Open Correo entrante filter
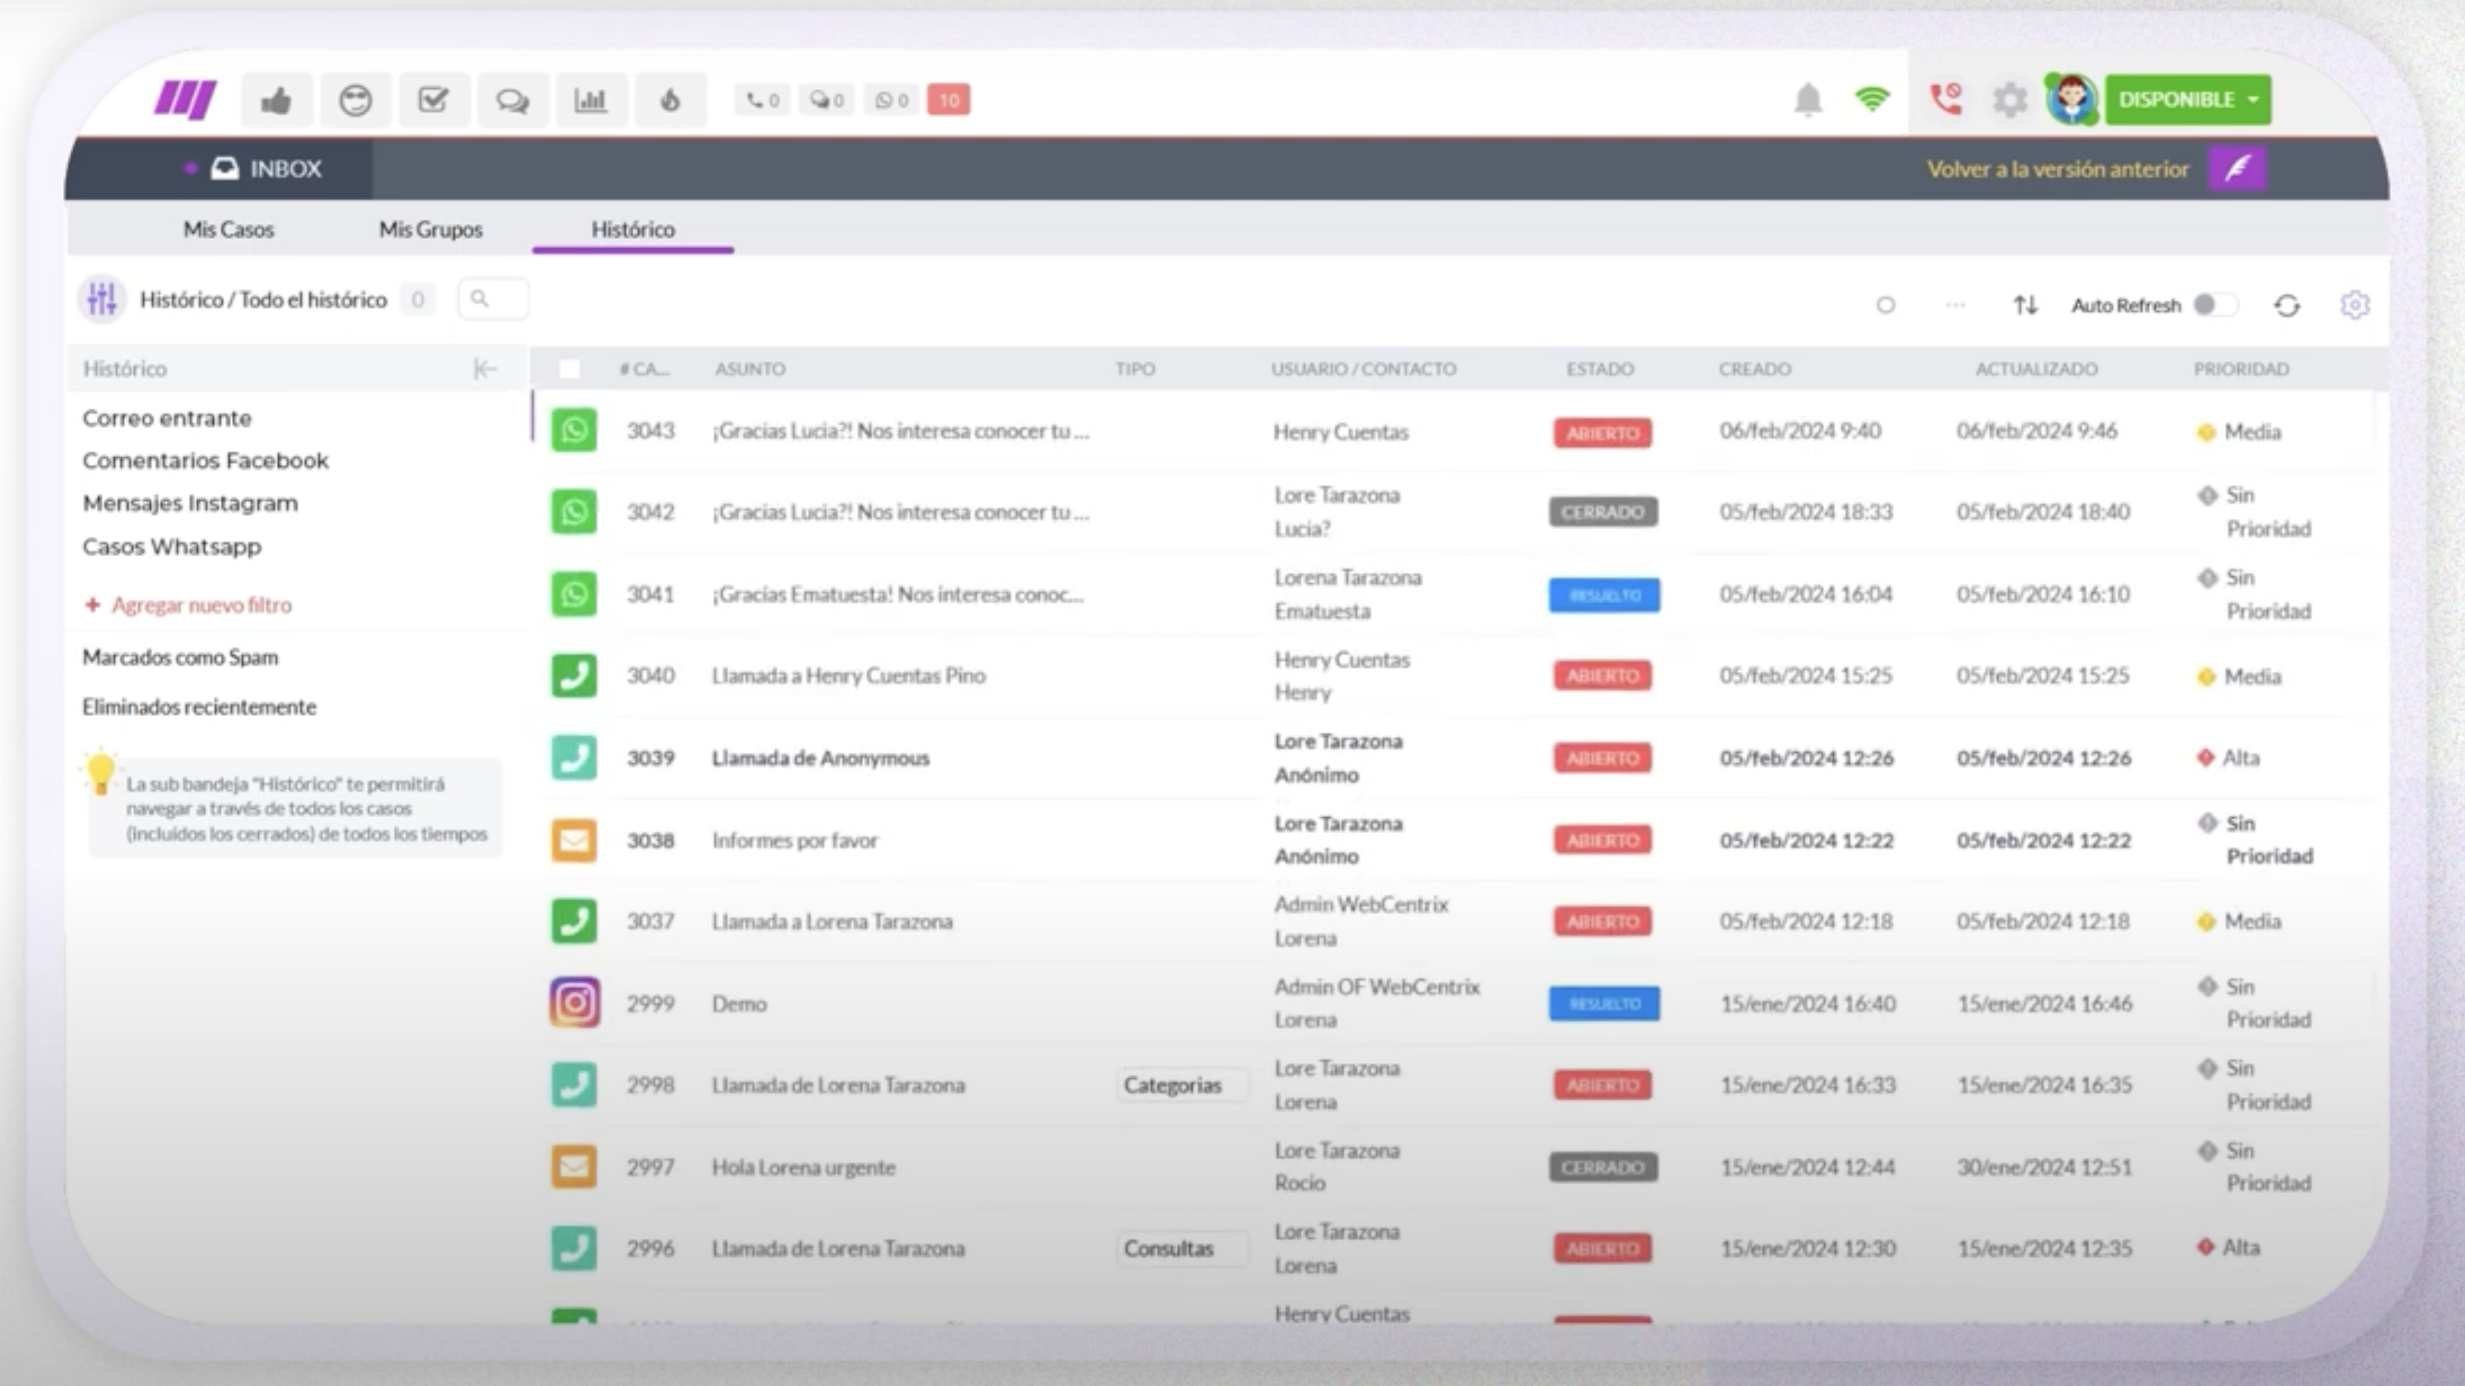The height and width of the screenshot is (1386, 2465). 167,418
